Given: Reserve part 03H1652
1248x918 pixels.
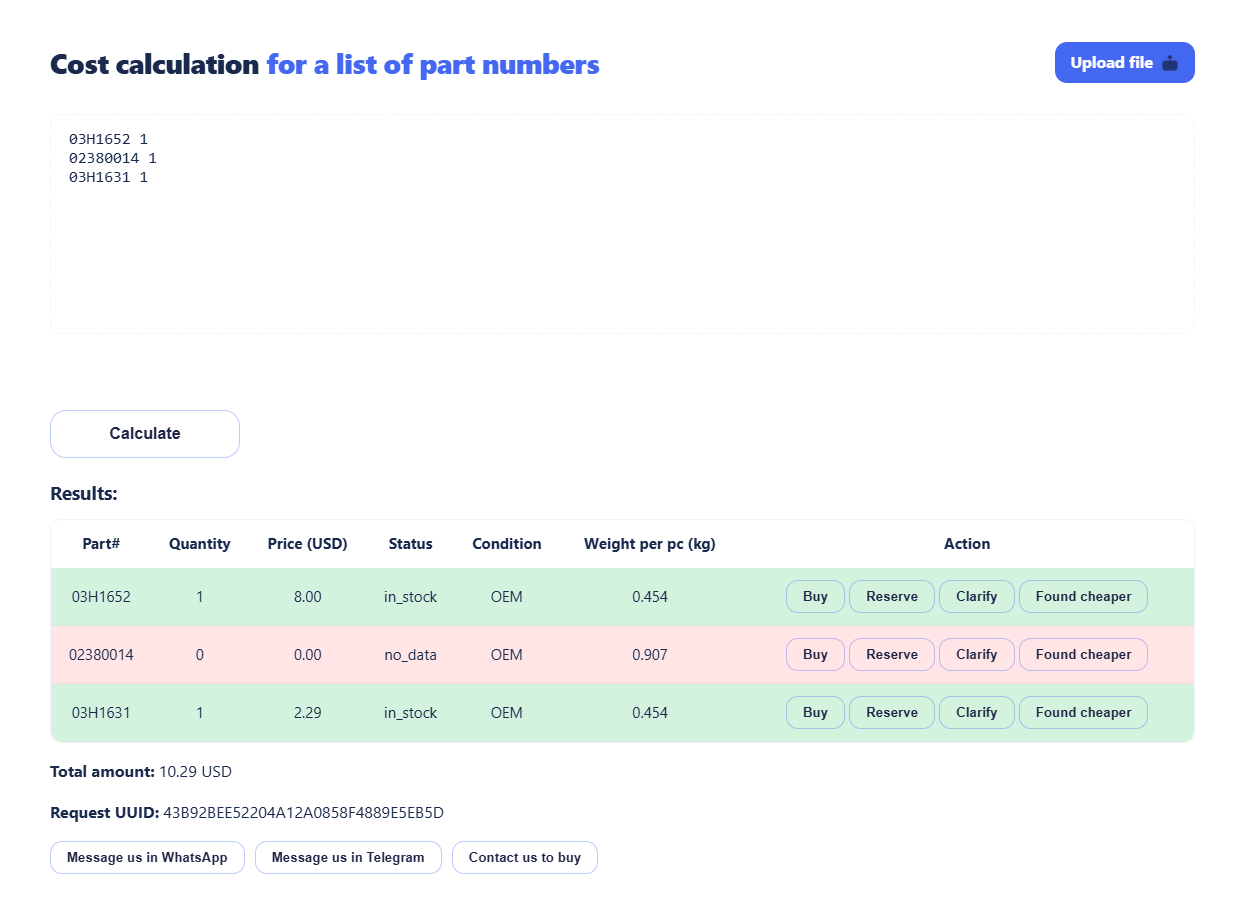Looking at the screenshot, I should tap(891, 597).
